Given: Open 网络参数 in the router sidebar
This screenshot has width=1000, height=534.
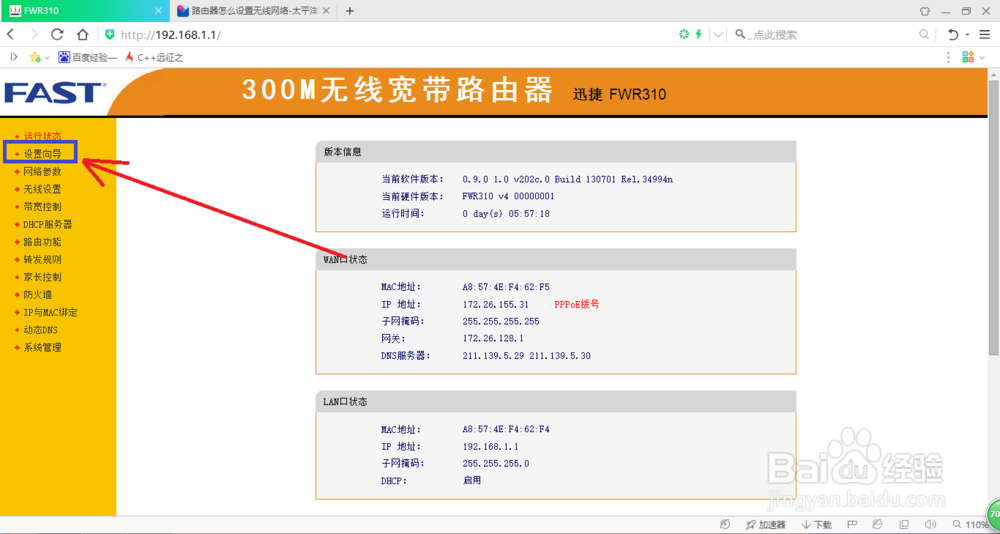Looking at the screenshot, I should coord(42,172).
